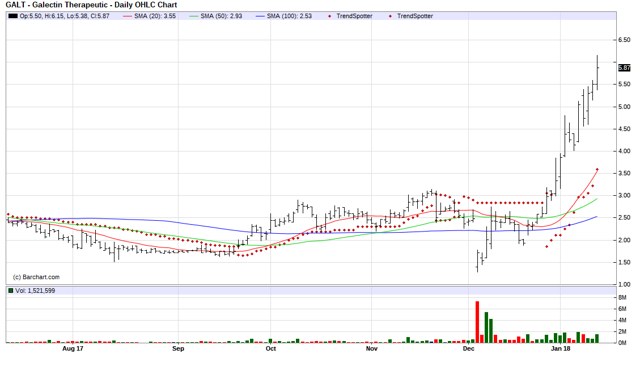The height and width of the screenshot is (366, 640).
Task: Click the Nov date axis label
Action: tap(371, 348)
